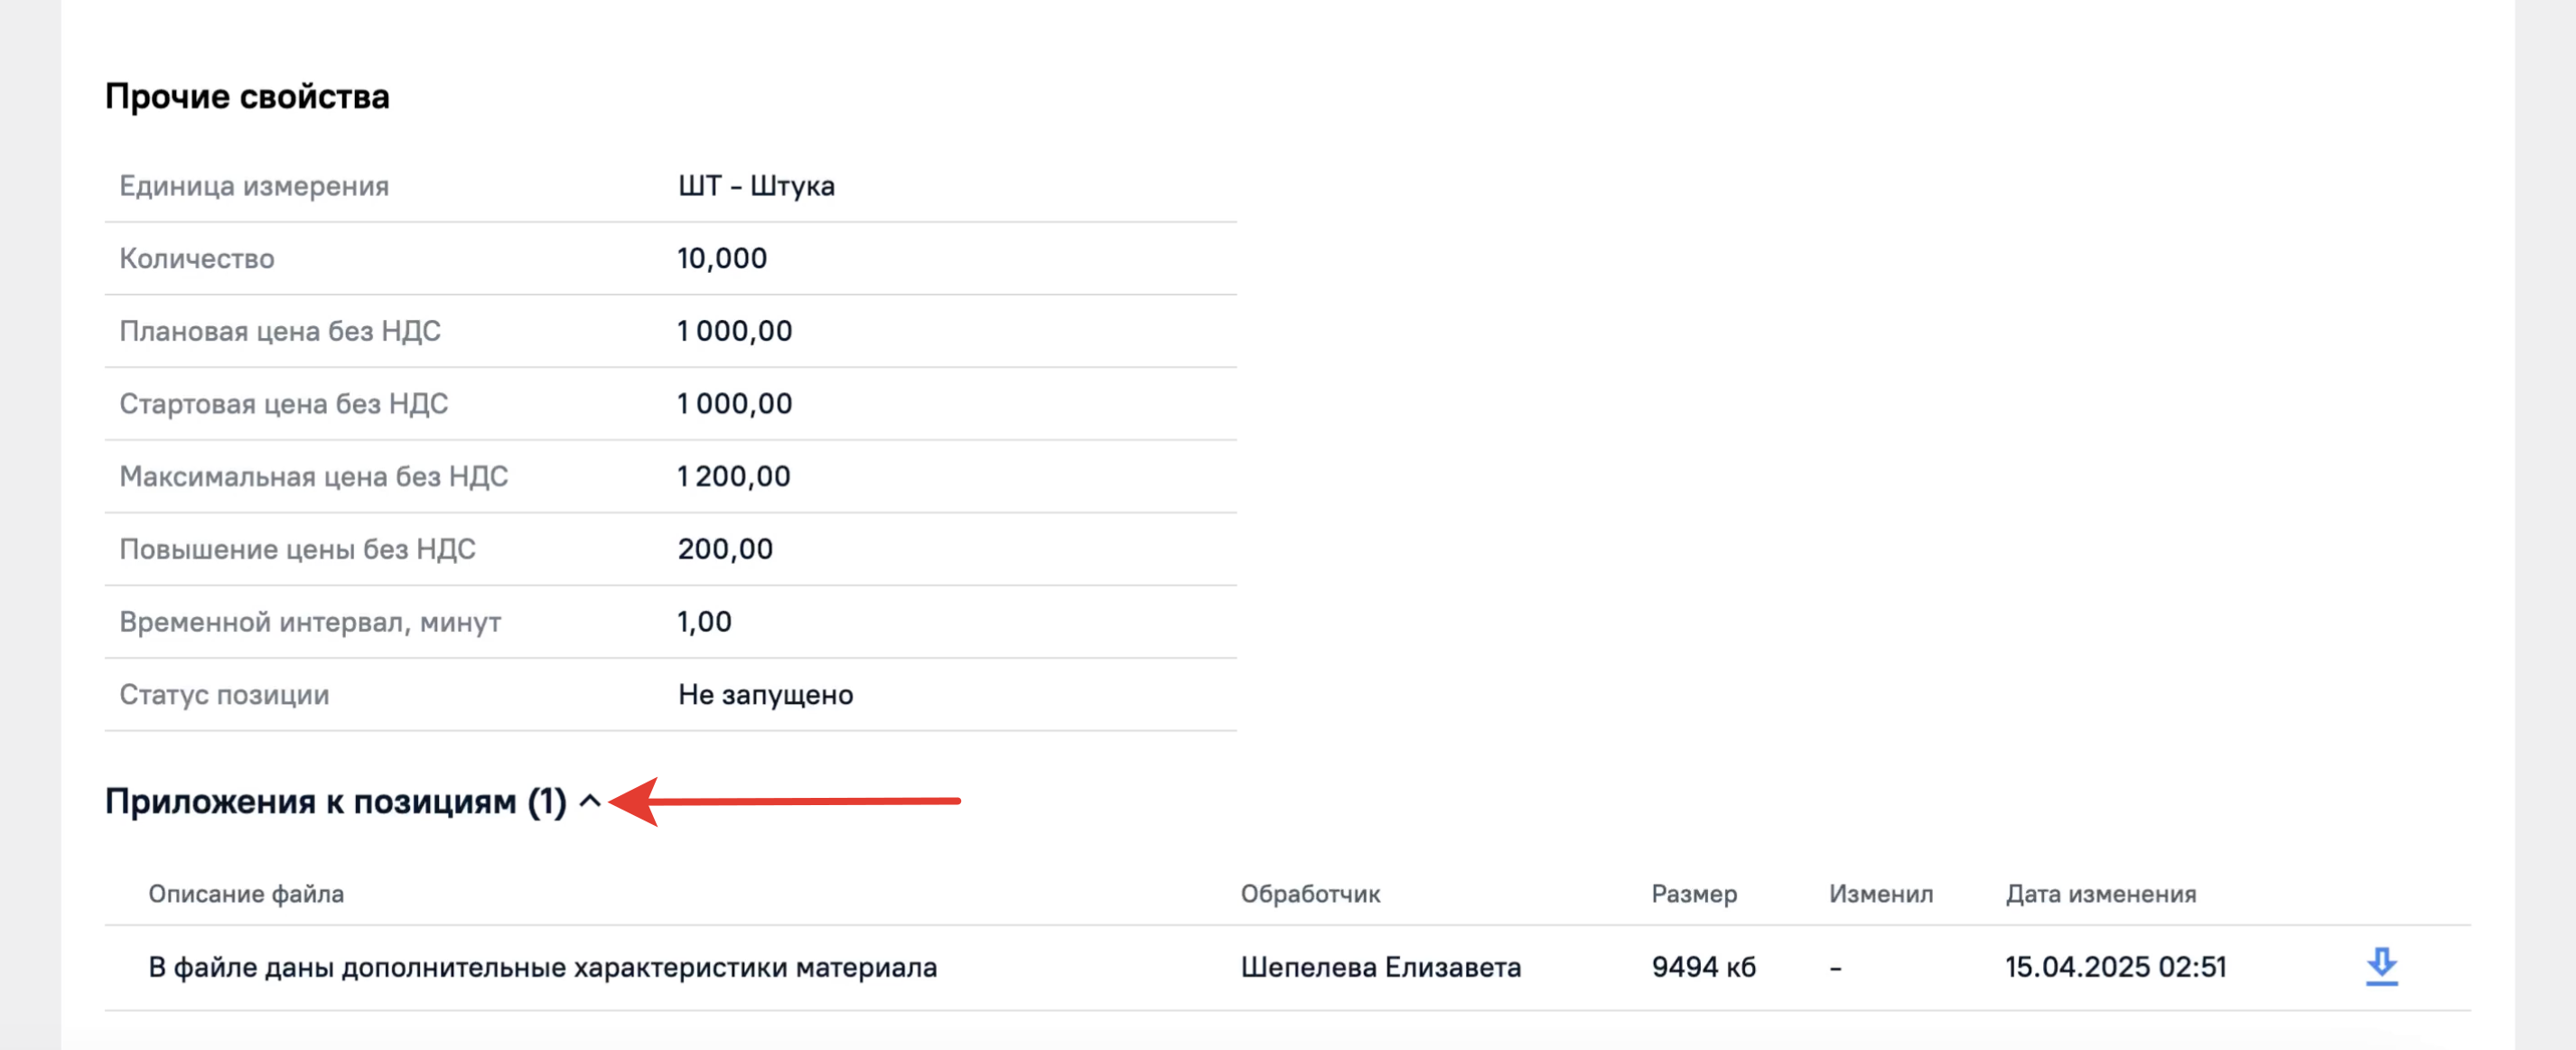Screen dimensions: 2576x1050
Task: Download the attached material characteristics file
Action: [x=2381, y=967]
